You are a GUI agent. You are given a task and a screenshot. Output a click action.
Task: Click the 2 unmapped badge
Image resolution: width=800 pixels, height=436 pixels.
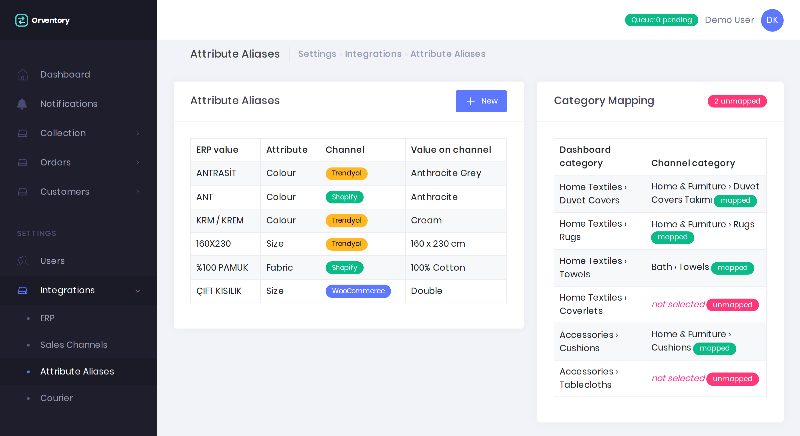pyautogui.click(x=737, y=101)
